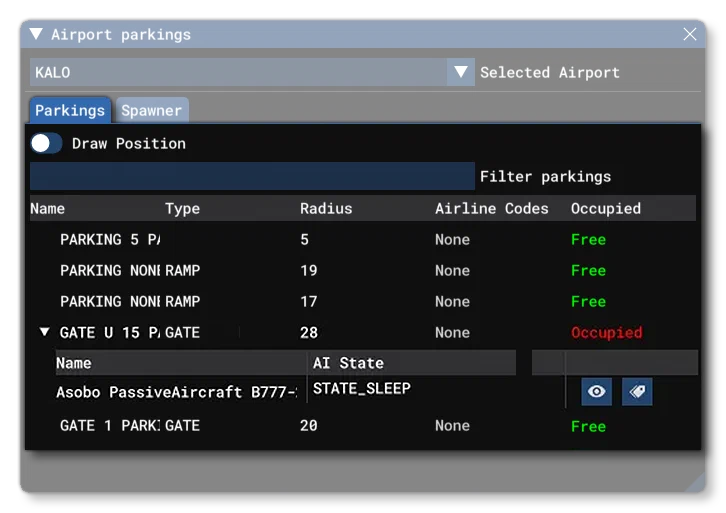The image size is (726, 513).
Task: Sort by the Type column header
Action: (182, 208)
